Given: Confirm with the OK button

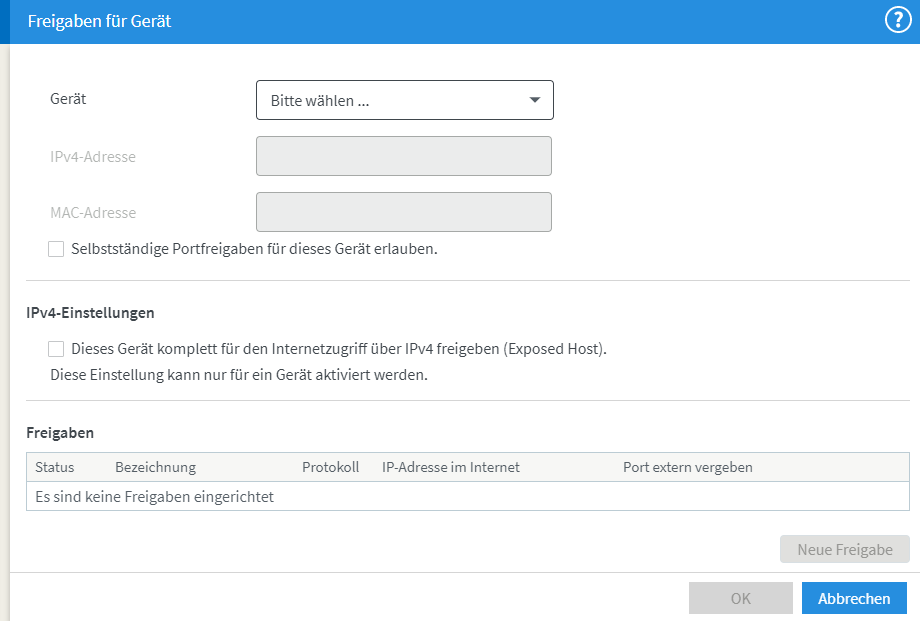Looking at the screenshot, I should [x=740, y=598].
